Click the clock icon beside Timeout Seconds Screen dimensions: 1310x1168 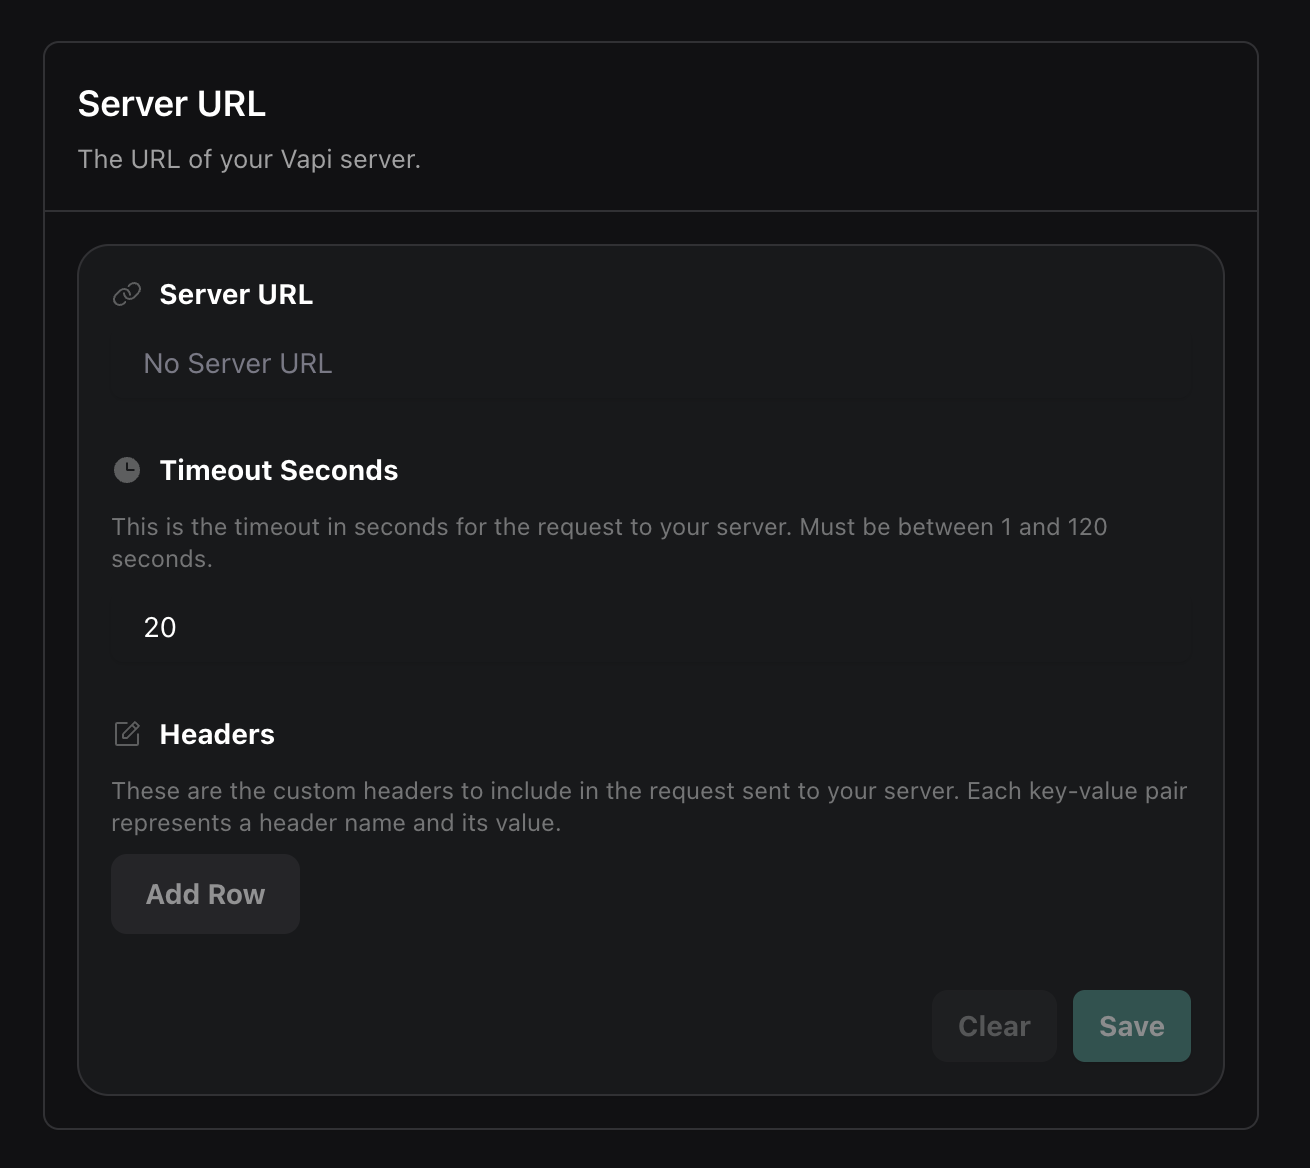[x=127, y=470]
